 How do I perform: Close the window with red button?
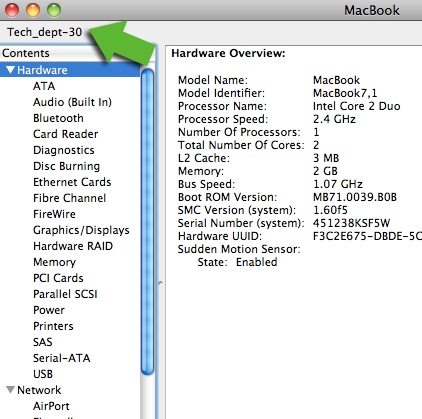coord(12,10)
